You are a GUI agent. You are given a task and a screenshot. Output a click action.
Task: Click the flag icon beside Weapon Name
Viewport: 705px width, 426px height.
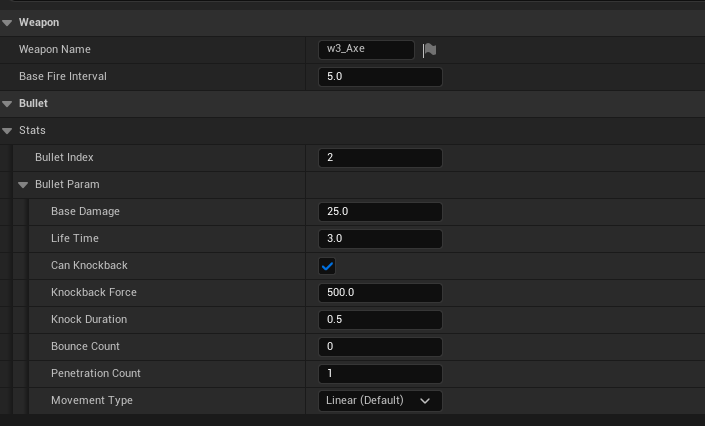[x=429, y=49]
